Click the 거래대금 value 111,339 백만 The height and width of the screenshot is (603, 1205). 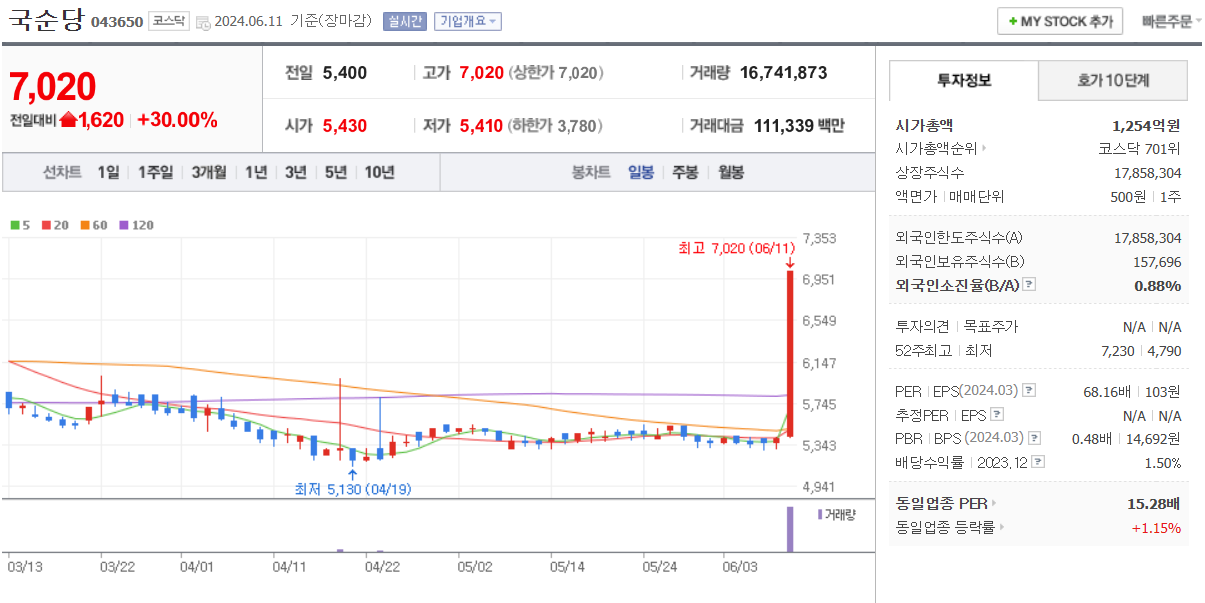pos(798,126)
